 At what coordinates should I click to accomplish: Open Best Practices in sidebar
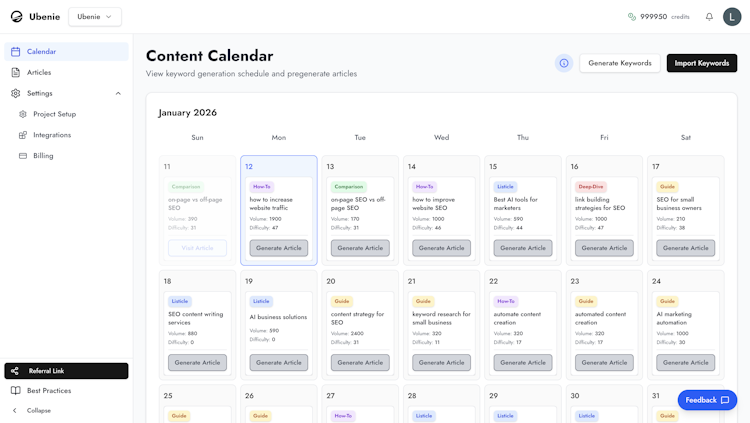(x=48, y=390)
